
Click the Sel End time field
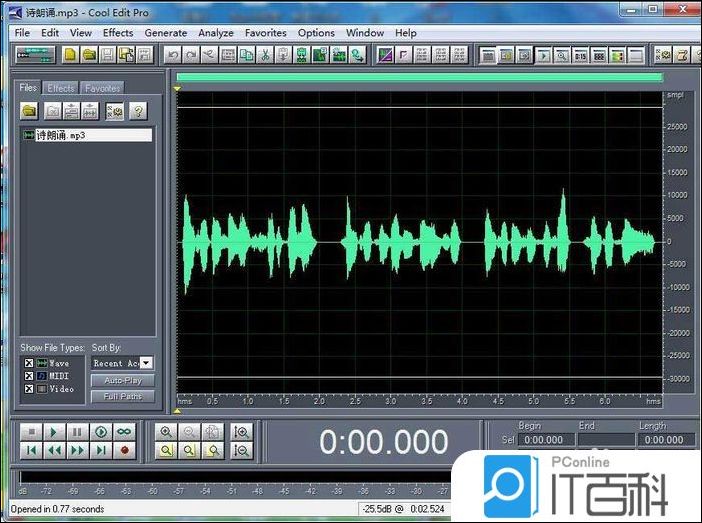tap(606, 440)
